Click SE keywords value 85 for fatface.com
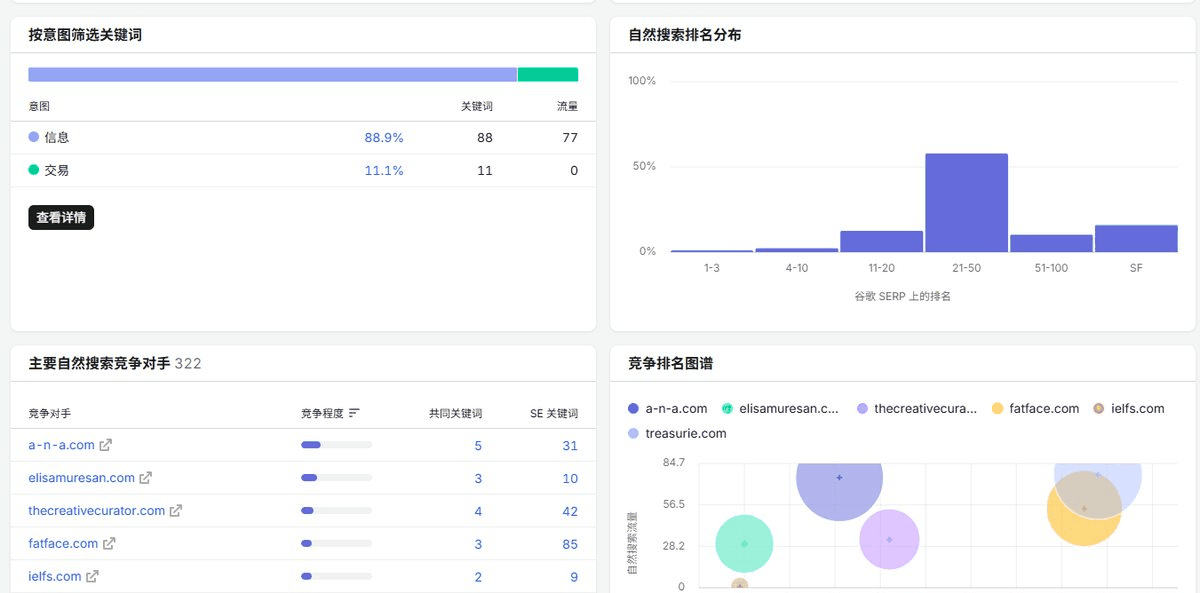The width and height of the screenshot is (1200, 593). click(570, 545)
